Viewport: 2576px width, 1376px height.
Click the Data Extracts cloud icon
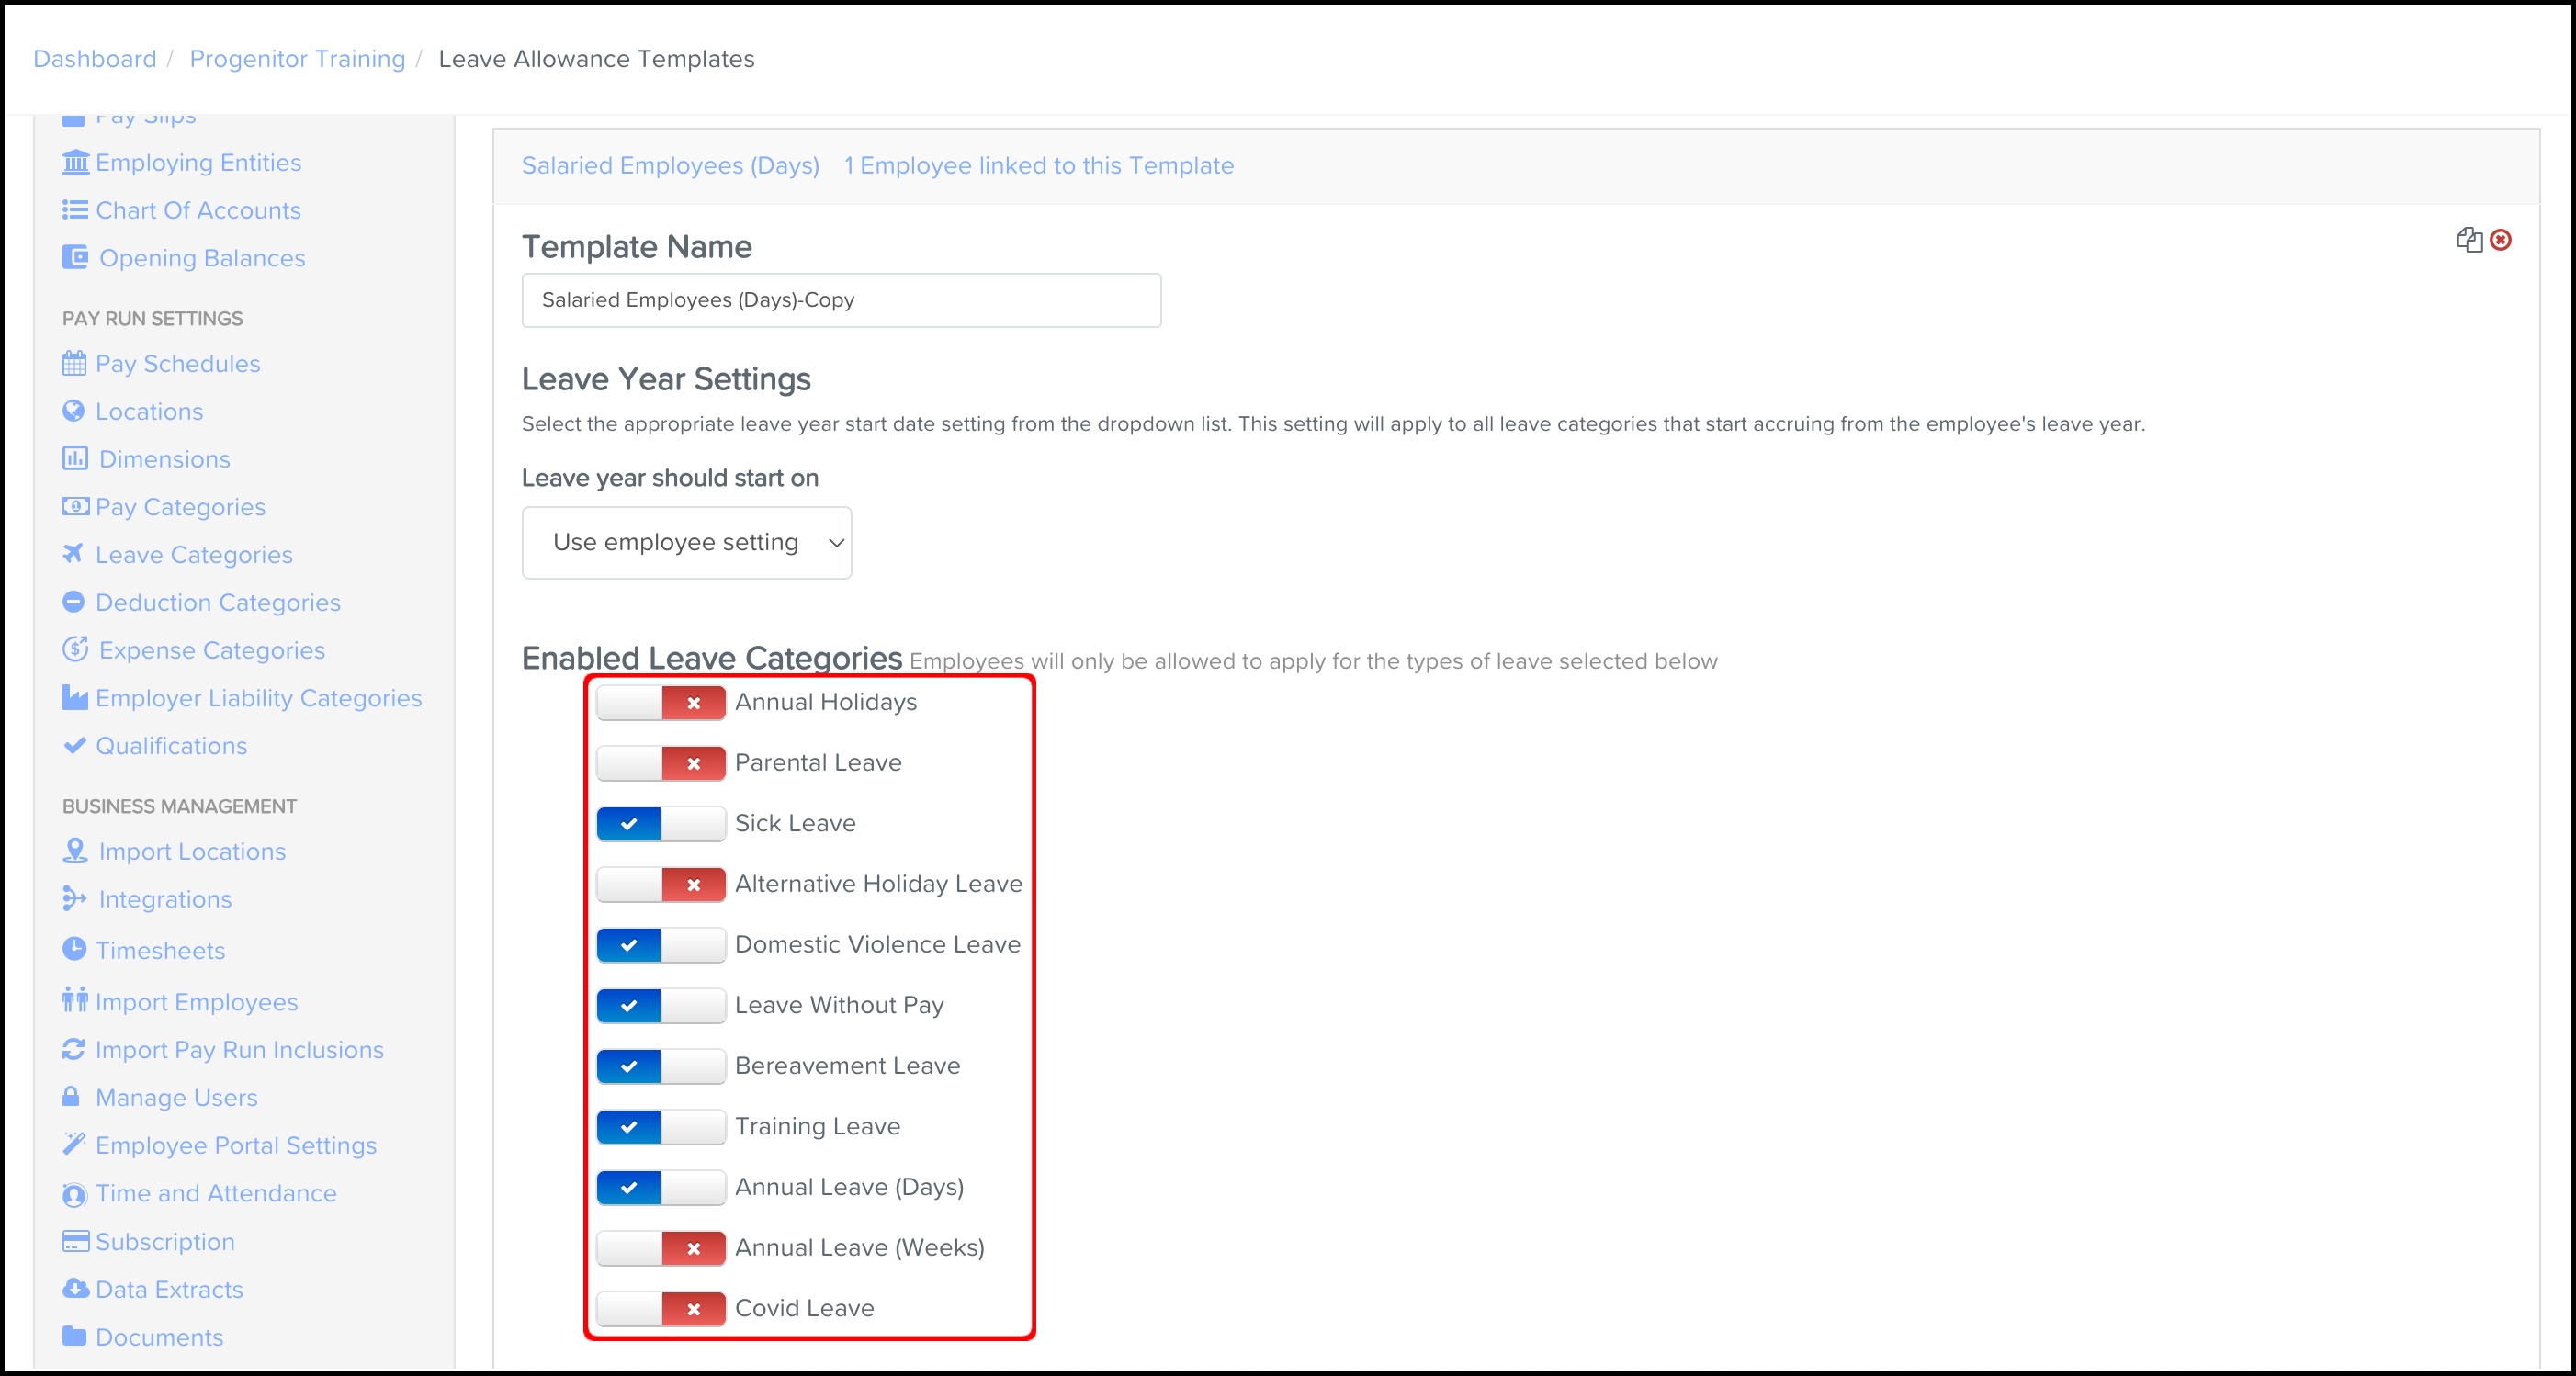point(75,1288)
